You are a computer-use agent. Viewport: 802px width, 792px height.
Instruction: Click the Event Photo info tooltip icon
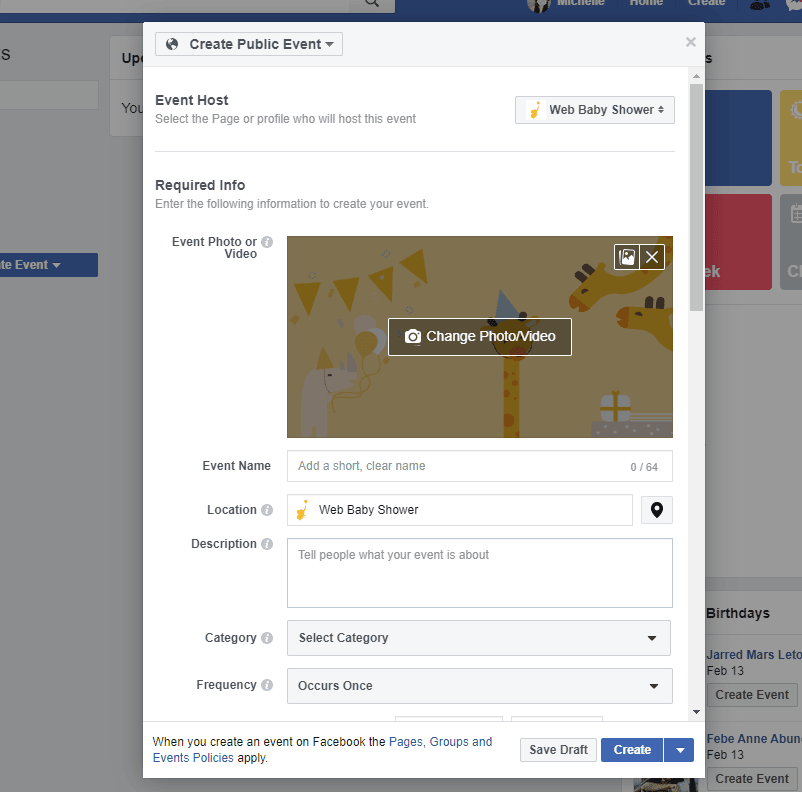[265, 240]
